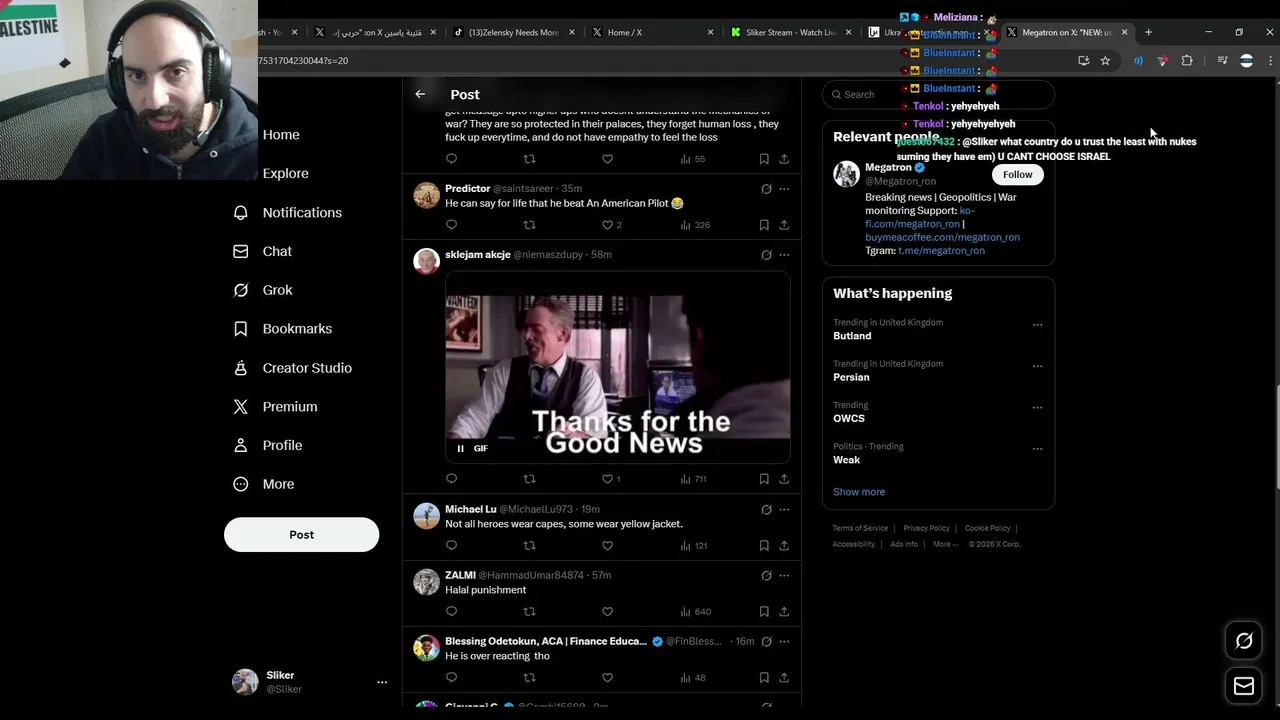Switch to Sliker Stream browser tab
This screenshot has height=720, width=1280.
click(790, 32)
